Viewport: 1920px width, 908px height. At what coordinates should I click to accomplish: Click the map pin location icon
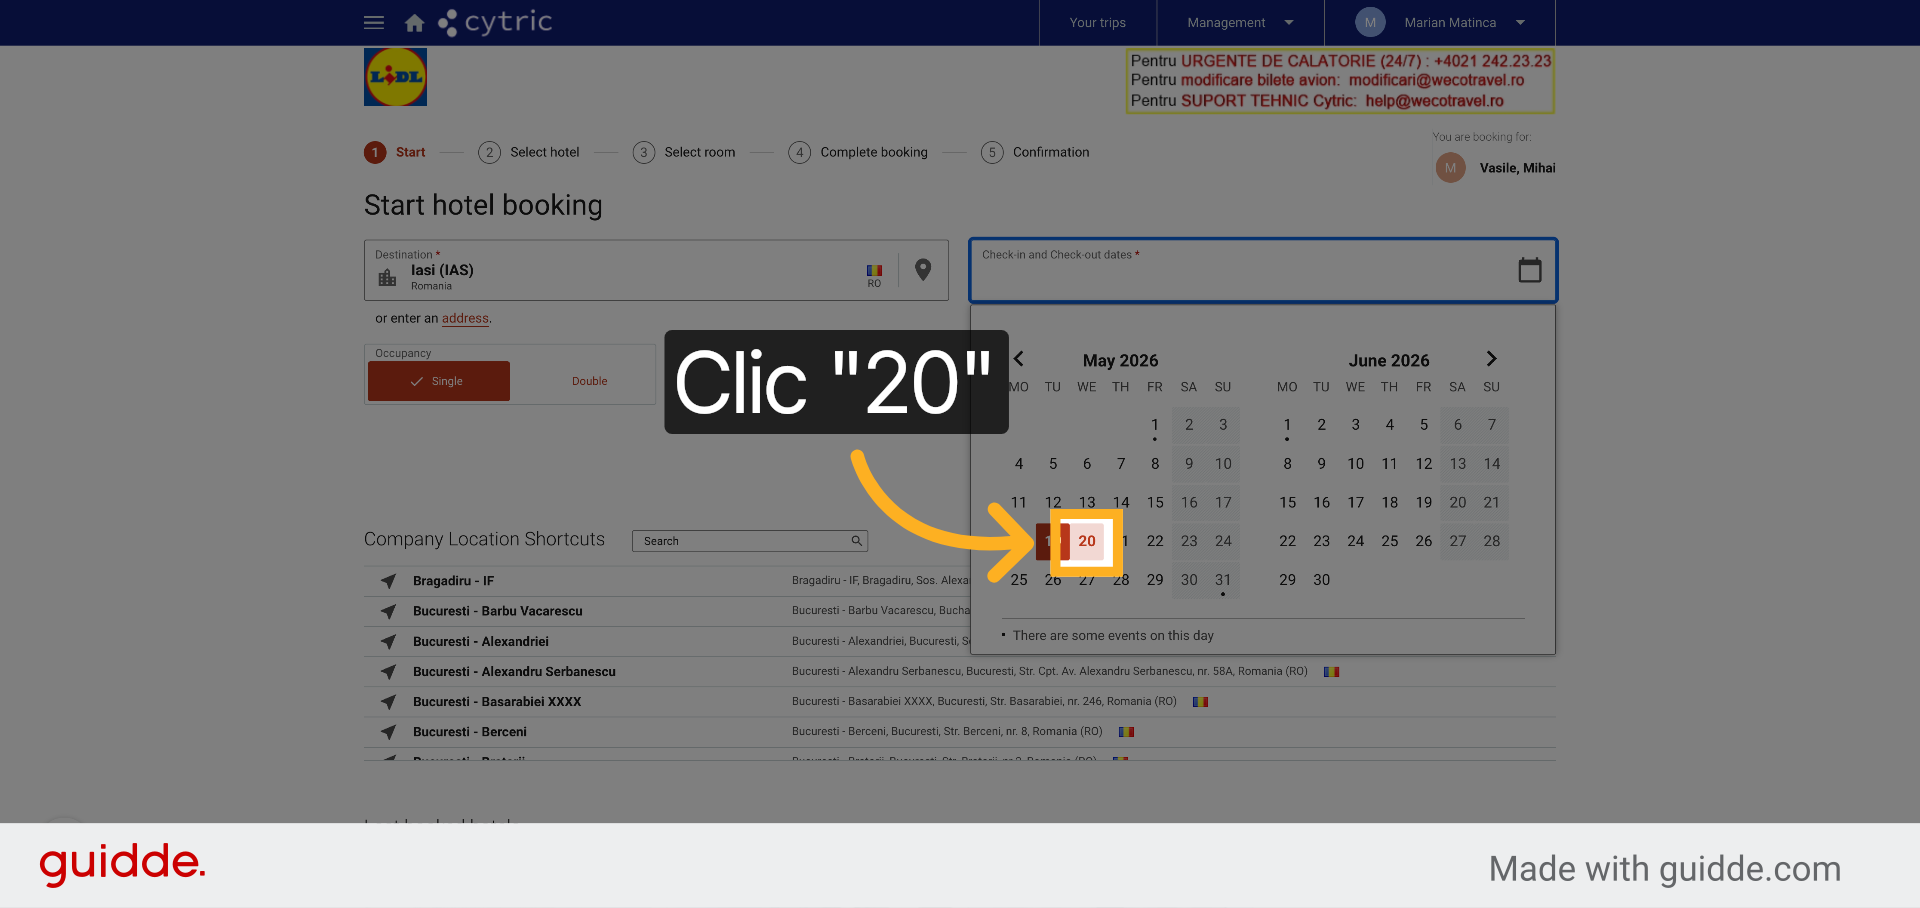(923, 270)
